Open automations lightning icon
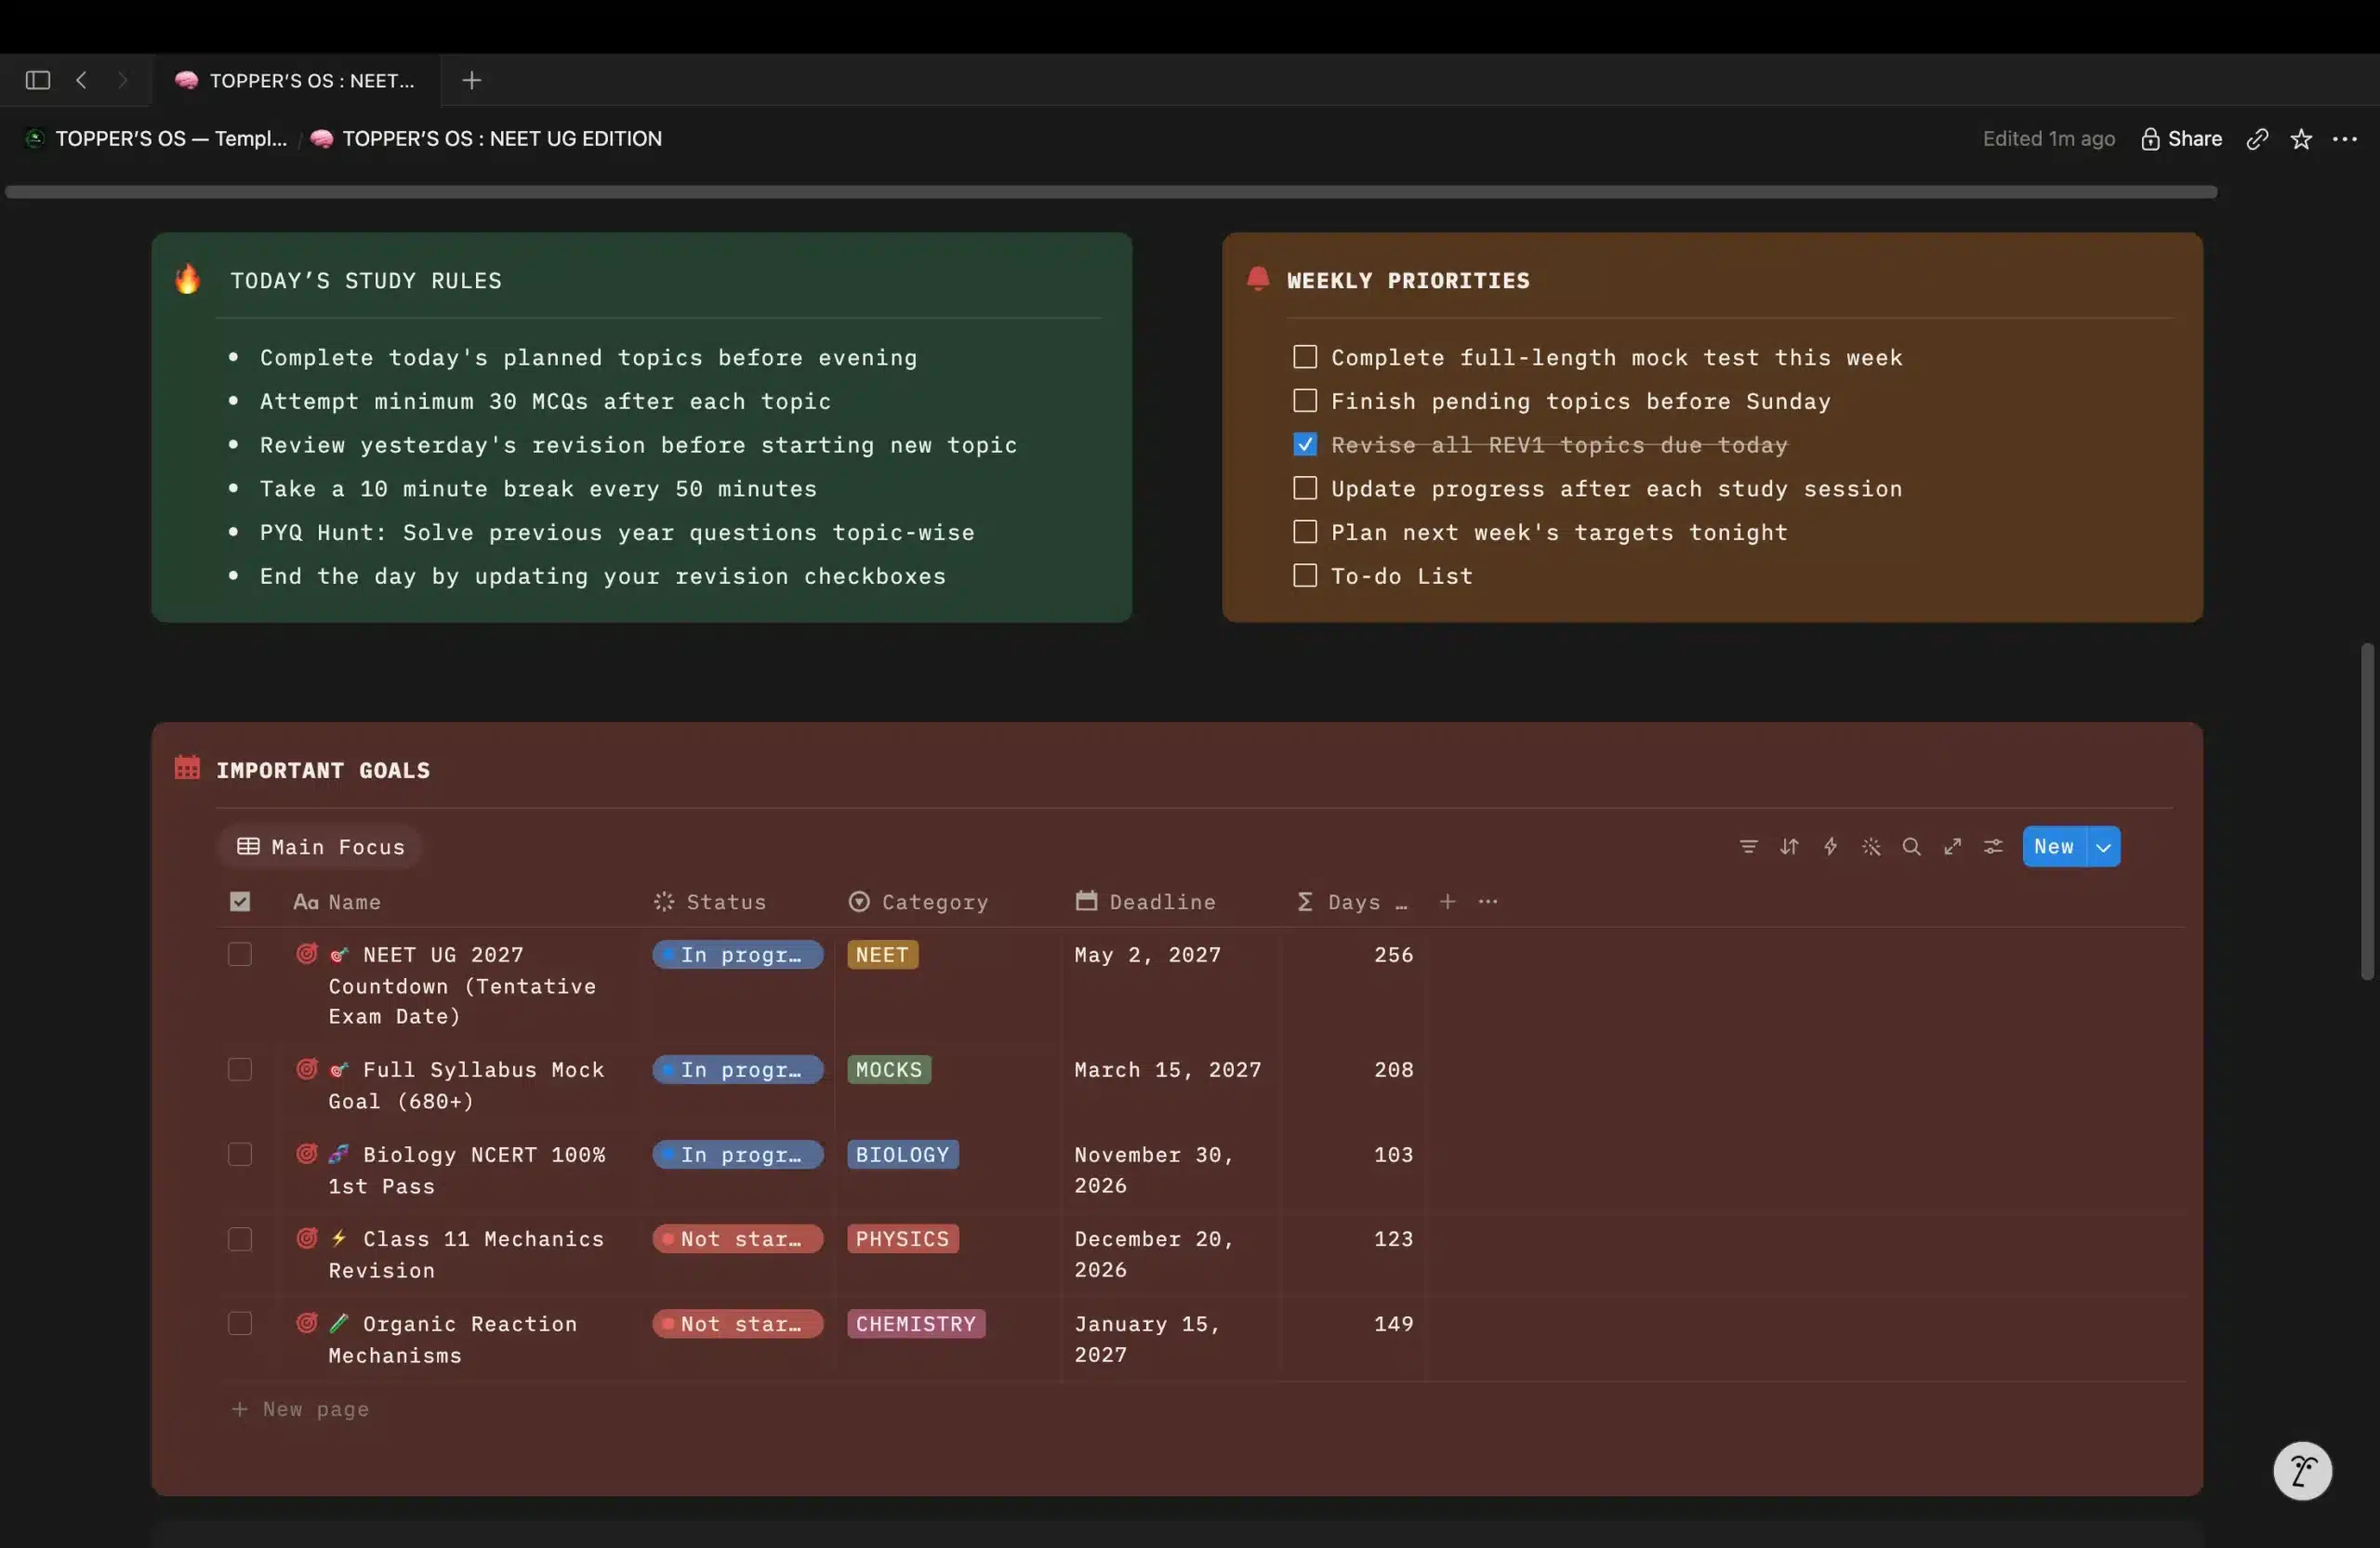The width and height of the screenshot is (2380, 1548). 1830,846
